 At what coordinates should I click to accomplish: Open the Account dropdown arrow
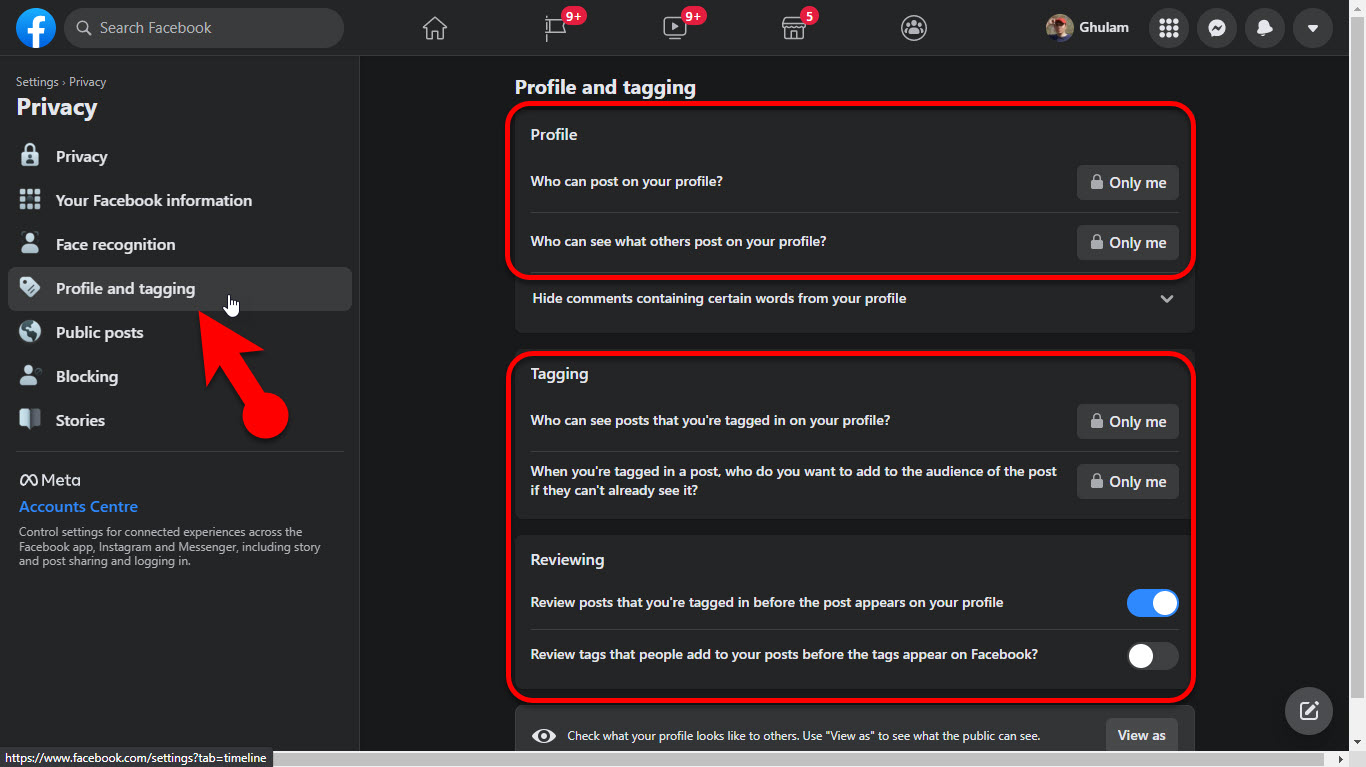pyautogui.click(x=1312, y=28)
